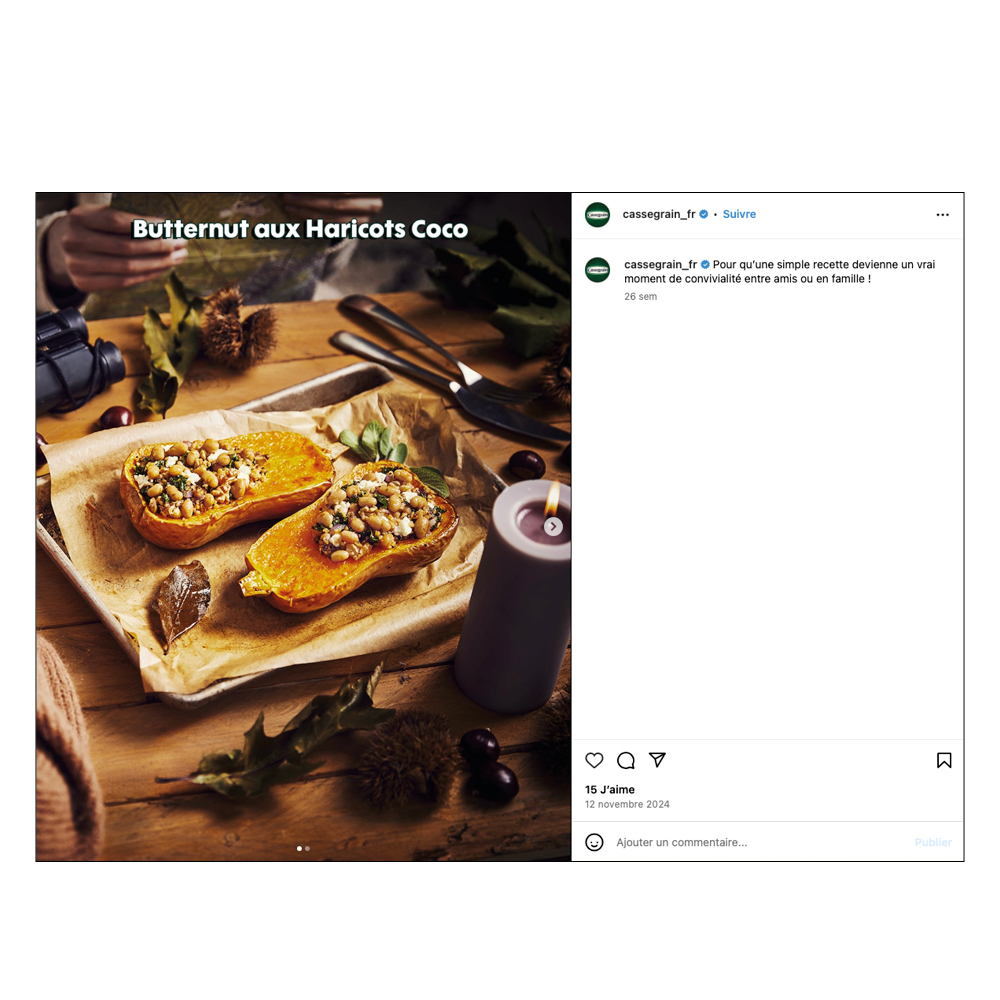Click the verified badge in the post header
The image size is (1000, 1000).
(x=704, y=214)
